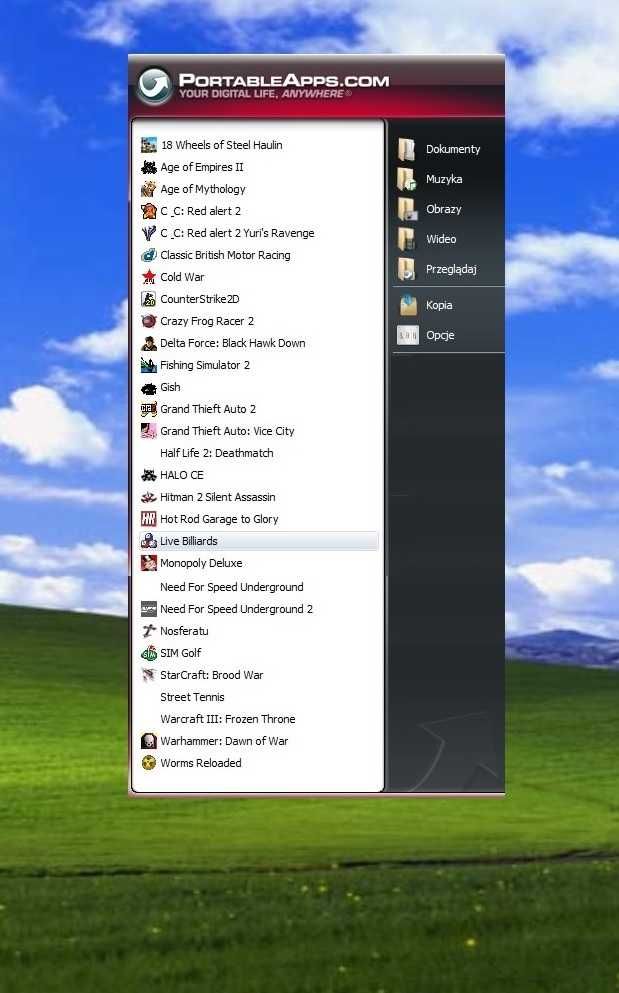The height and width of the screenshot is (993, 619).
Task: Click the Warhammer: Dawn of War skull icon
Action: [148, 741]
